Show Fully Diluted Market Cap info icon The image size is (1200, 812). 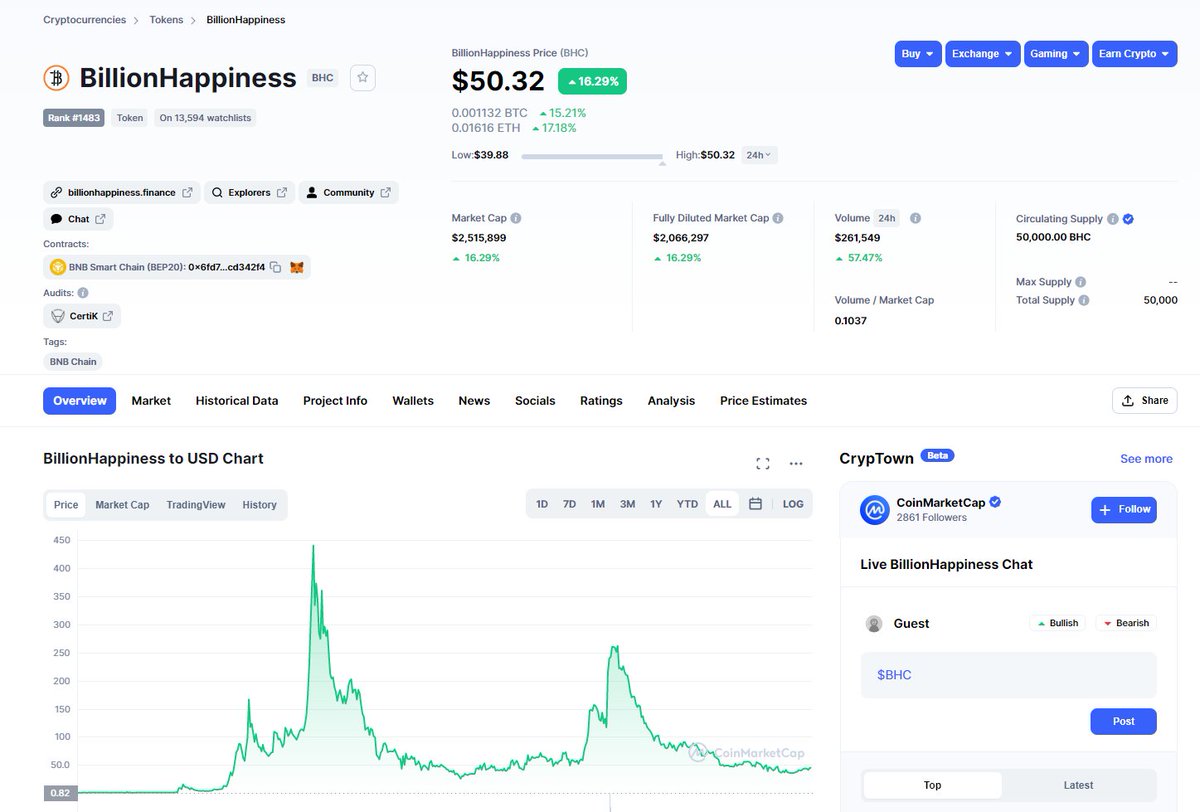tap(778, 218)
